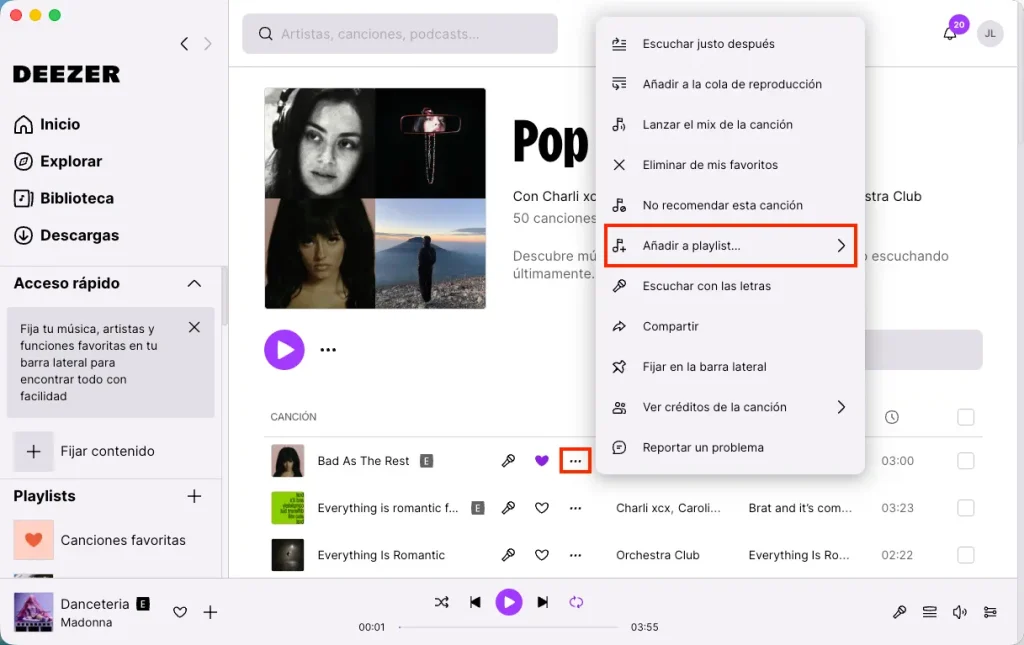Open Explorar in the sidebar

point(57,161)
